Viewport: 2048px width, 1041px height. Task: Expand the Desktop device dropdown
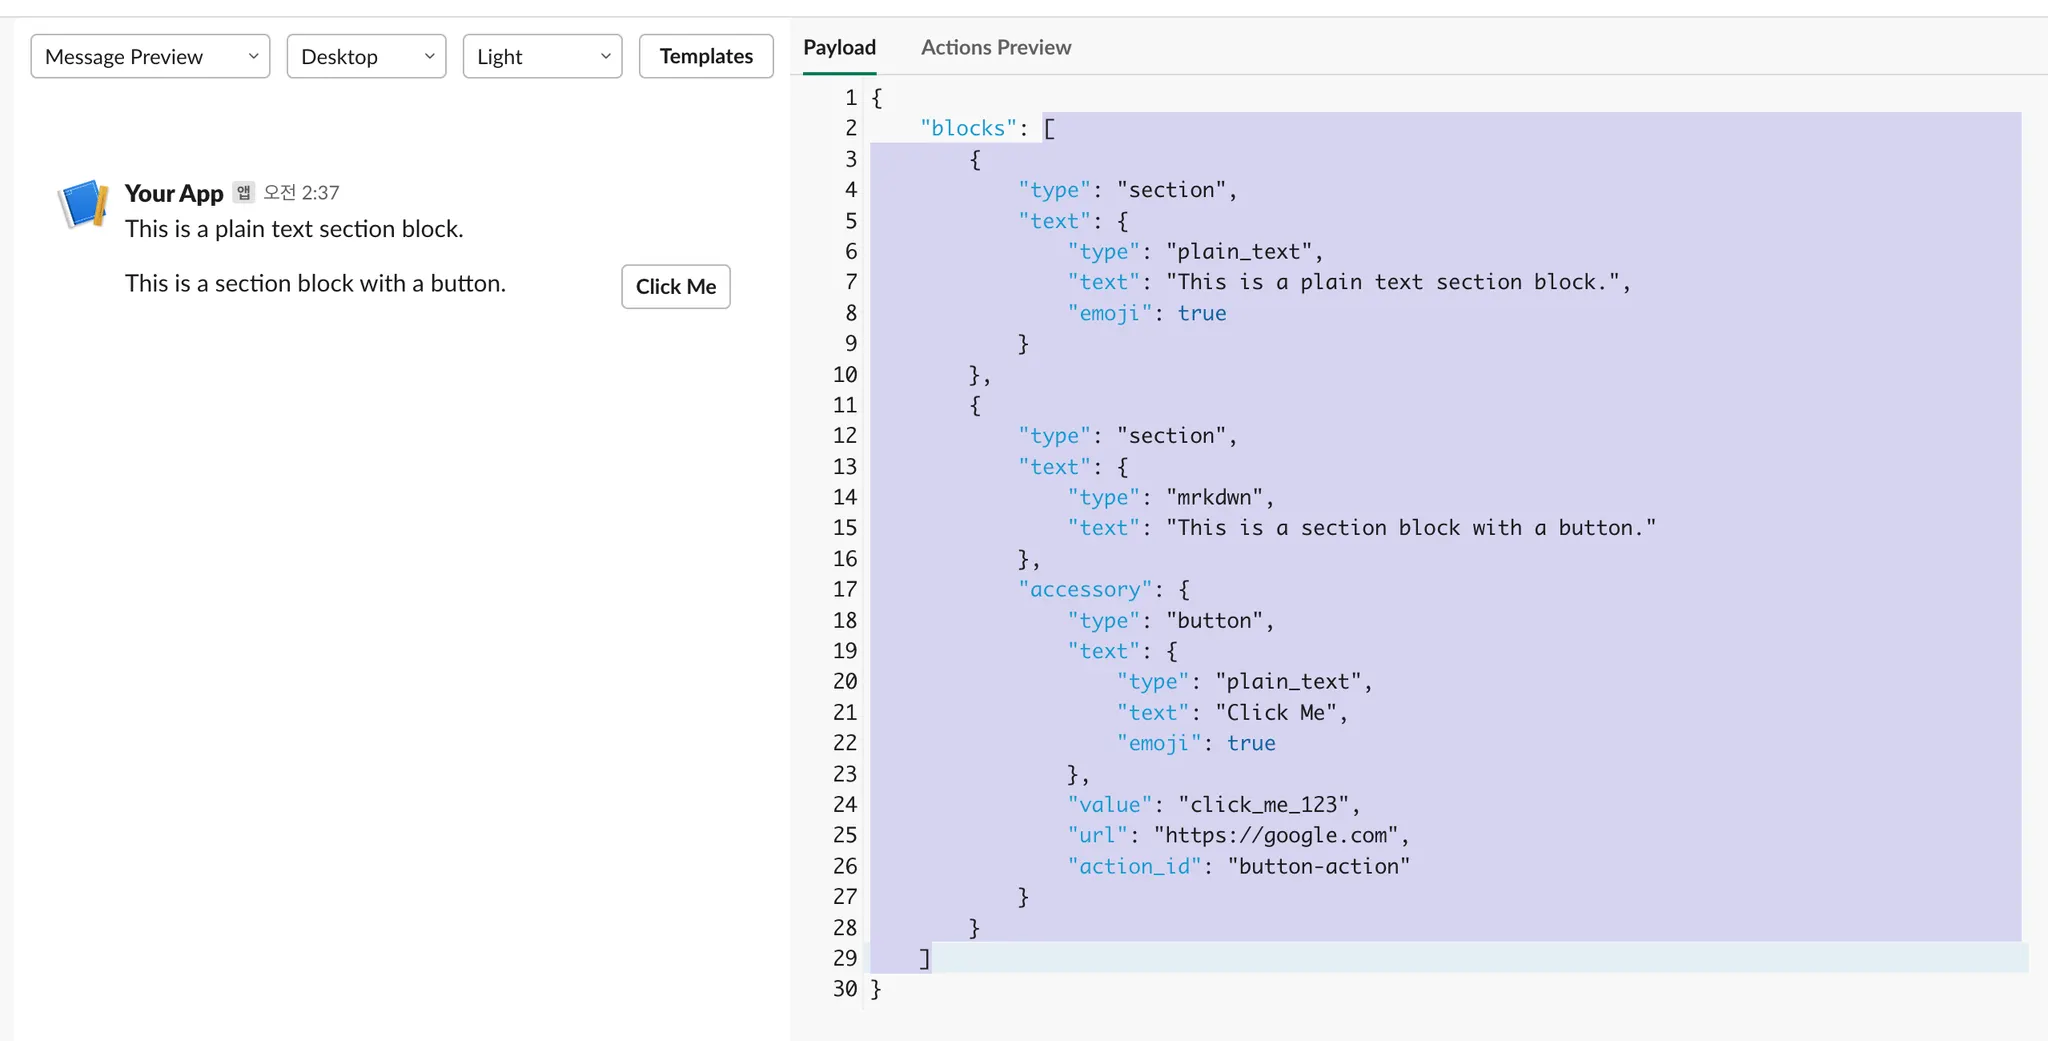366,57
